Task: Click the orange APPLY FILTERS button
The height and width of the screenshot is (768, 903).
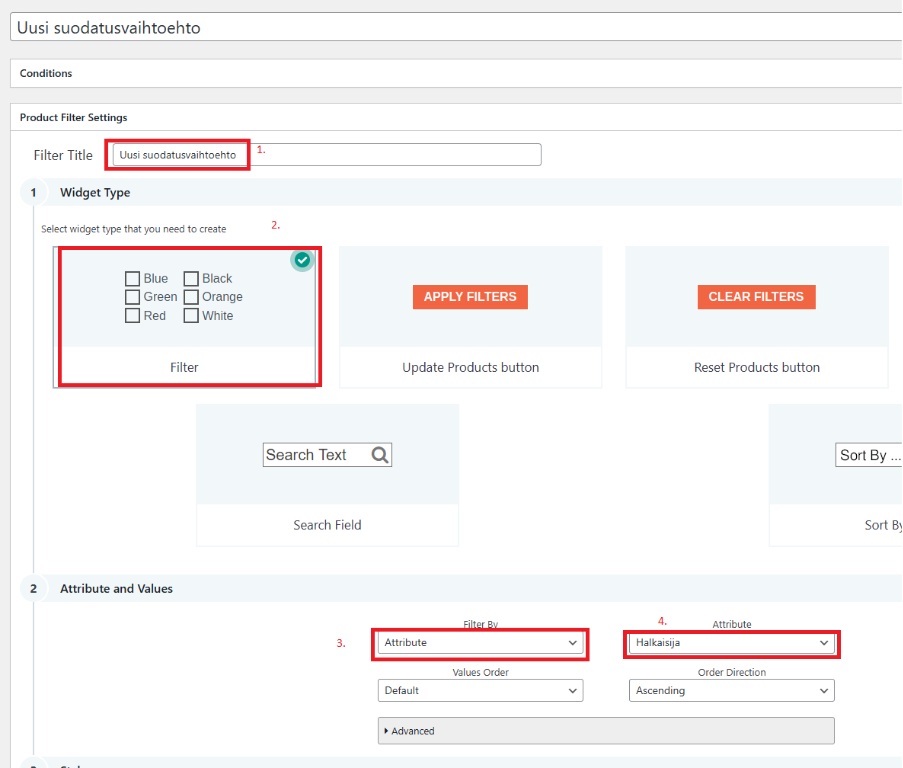Action: (470, 297)
